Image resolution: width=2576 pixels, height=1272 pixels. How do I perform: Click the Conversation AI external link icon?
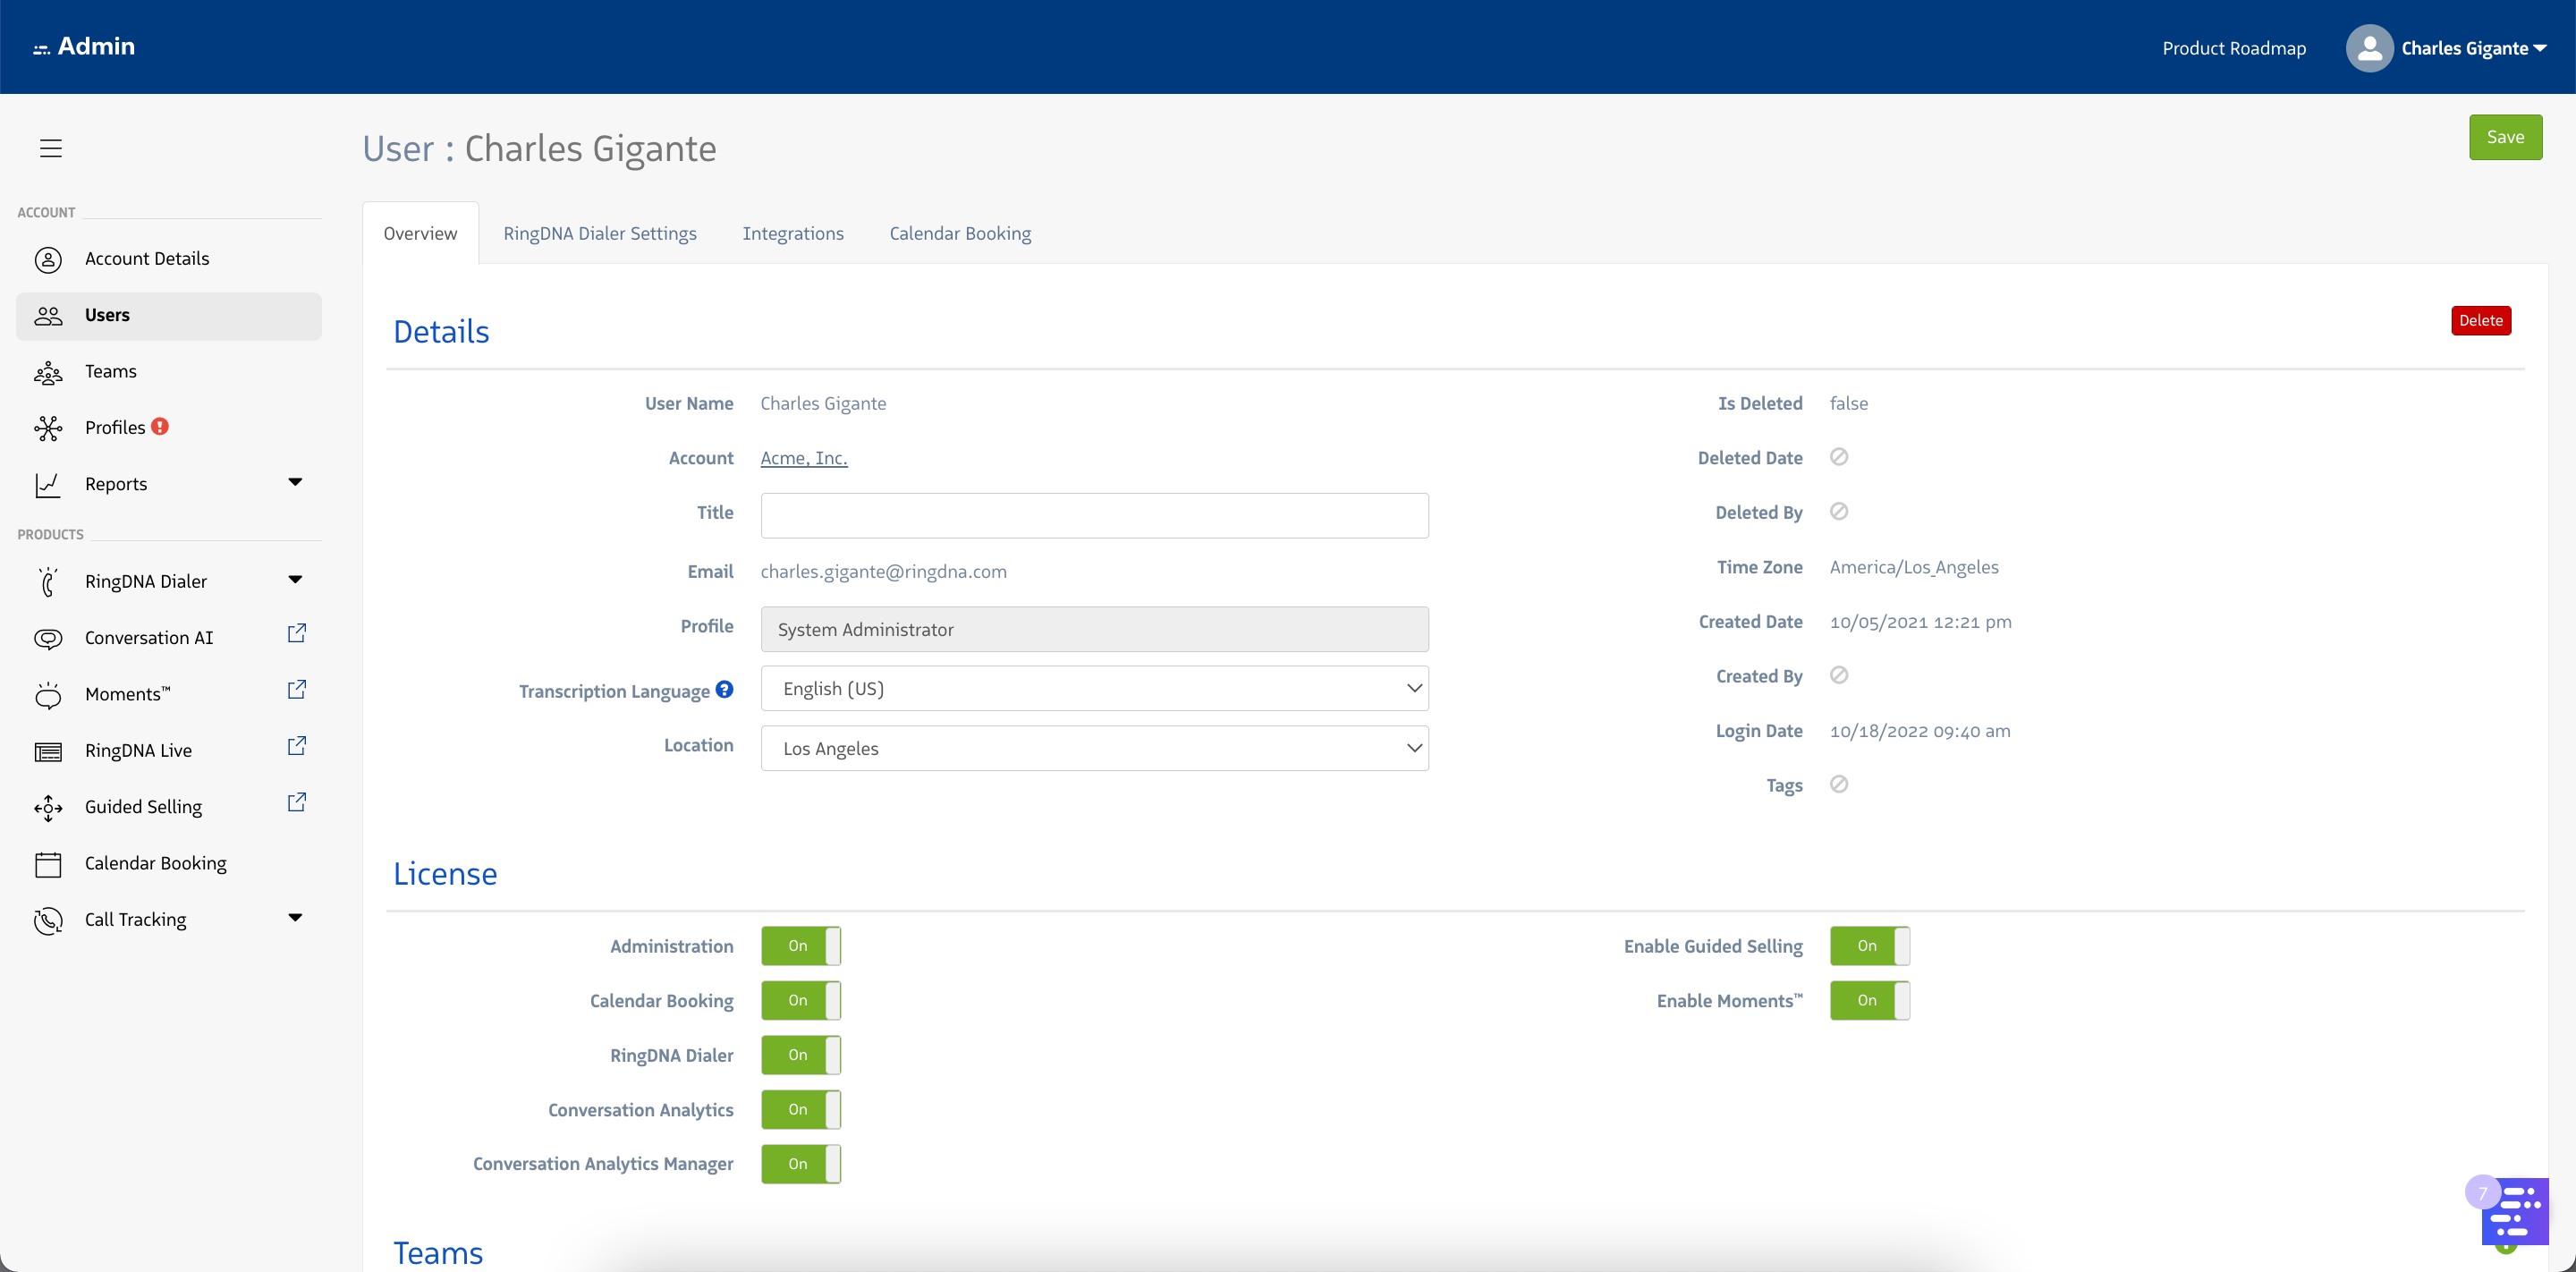[x=296, y=633]
